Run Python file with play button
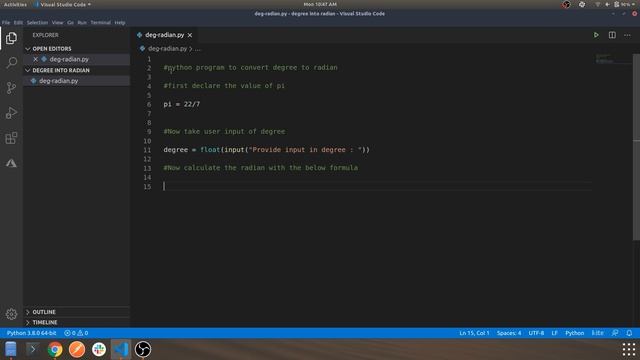This screenshot has height=360, width=640. click(x=596, y=35)
